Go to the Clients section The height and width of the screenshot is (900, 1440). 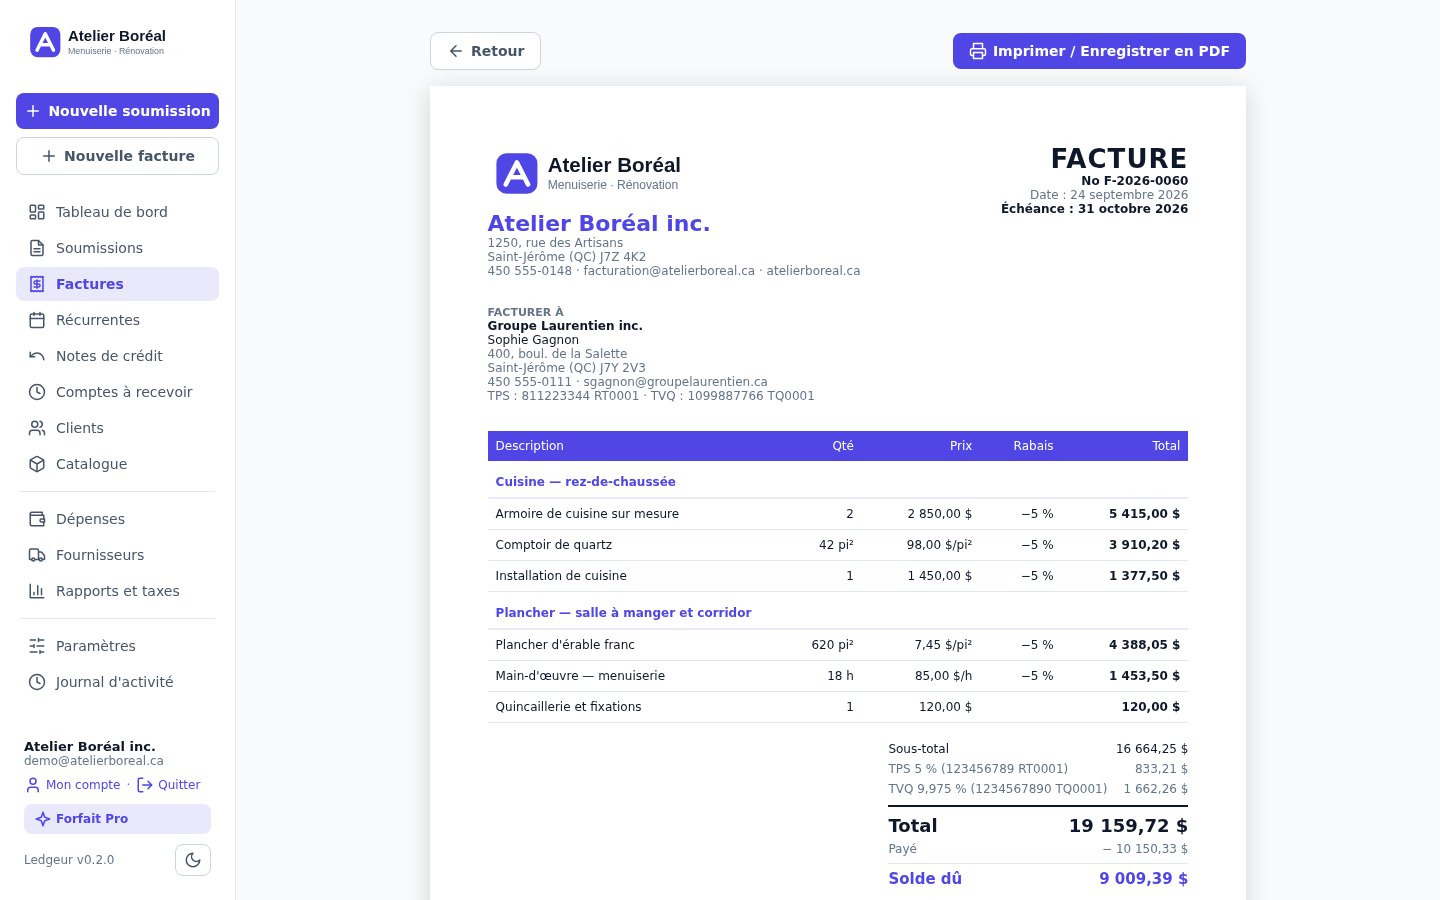pos(117,428)
